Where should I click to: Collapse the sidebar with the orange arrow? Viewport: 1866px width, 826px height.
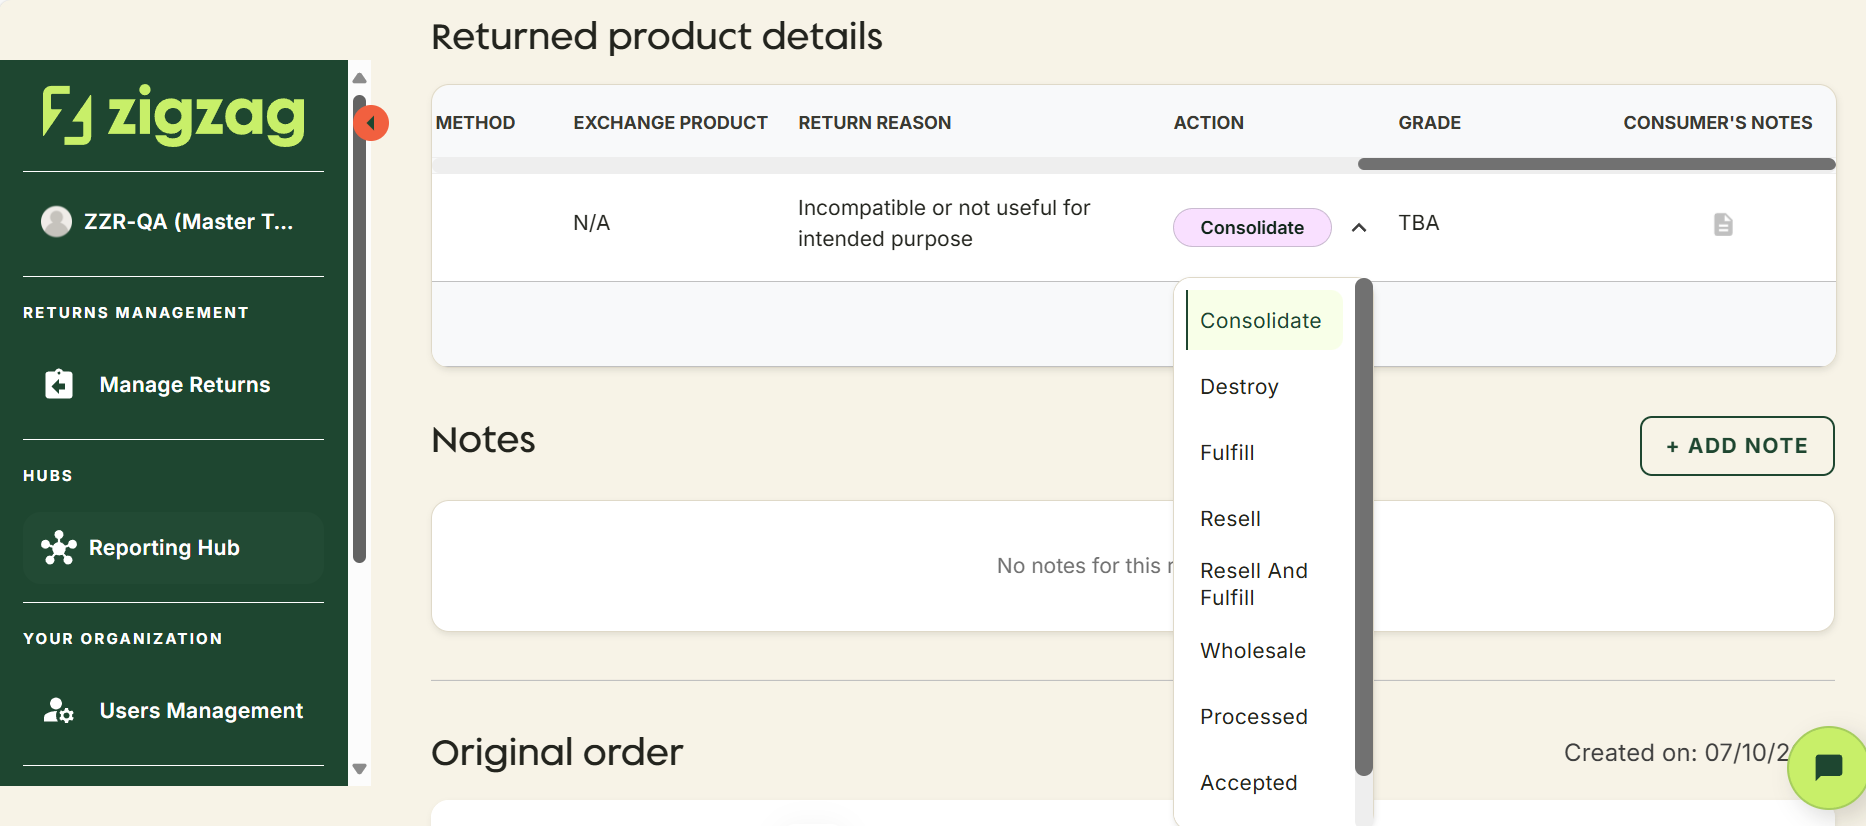(x=371, y=123)
